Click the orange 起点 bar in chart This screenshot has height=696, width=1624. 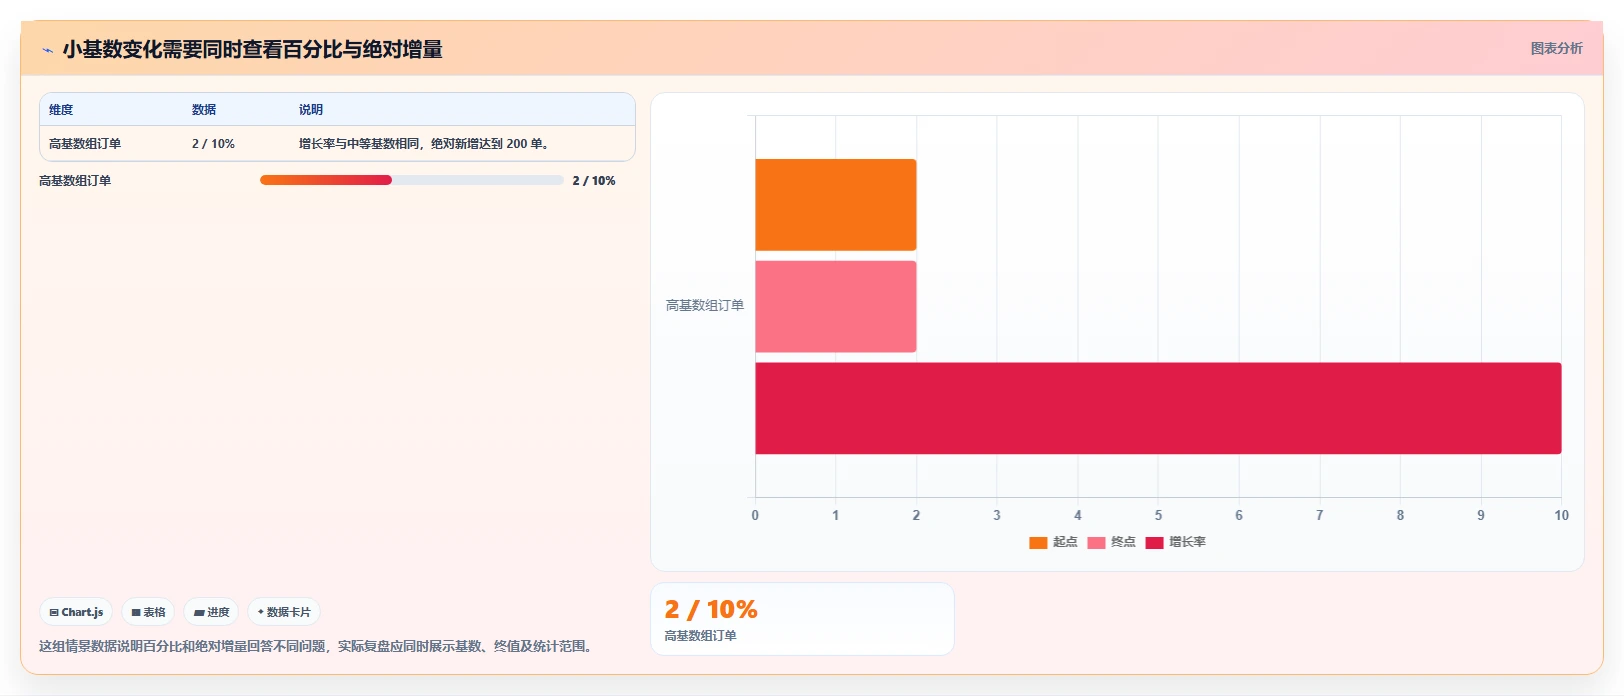click(x=835, y=205)
